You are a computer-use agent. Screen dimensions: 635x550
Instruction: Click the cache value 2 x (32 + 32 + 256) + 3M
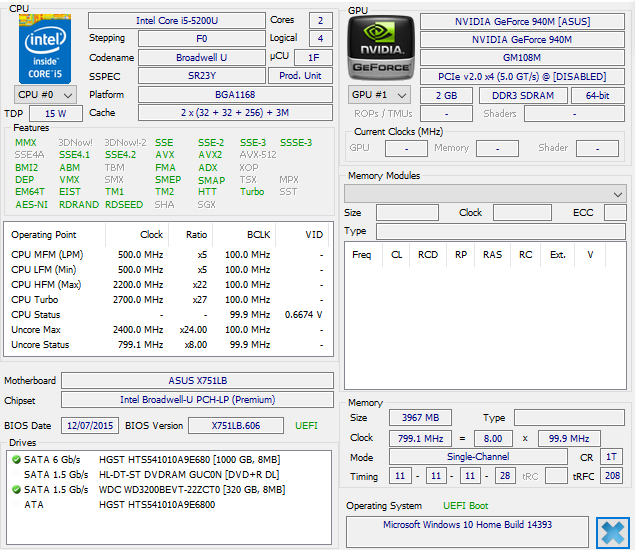(235, 113)
